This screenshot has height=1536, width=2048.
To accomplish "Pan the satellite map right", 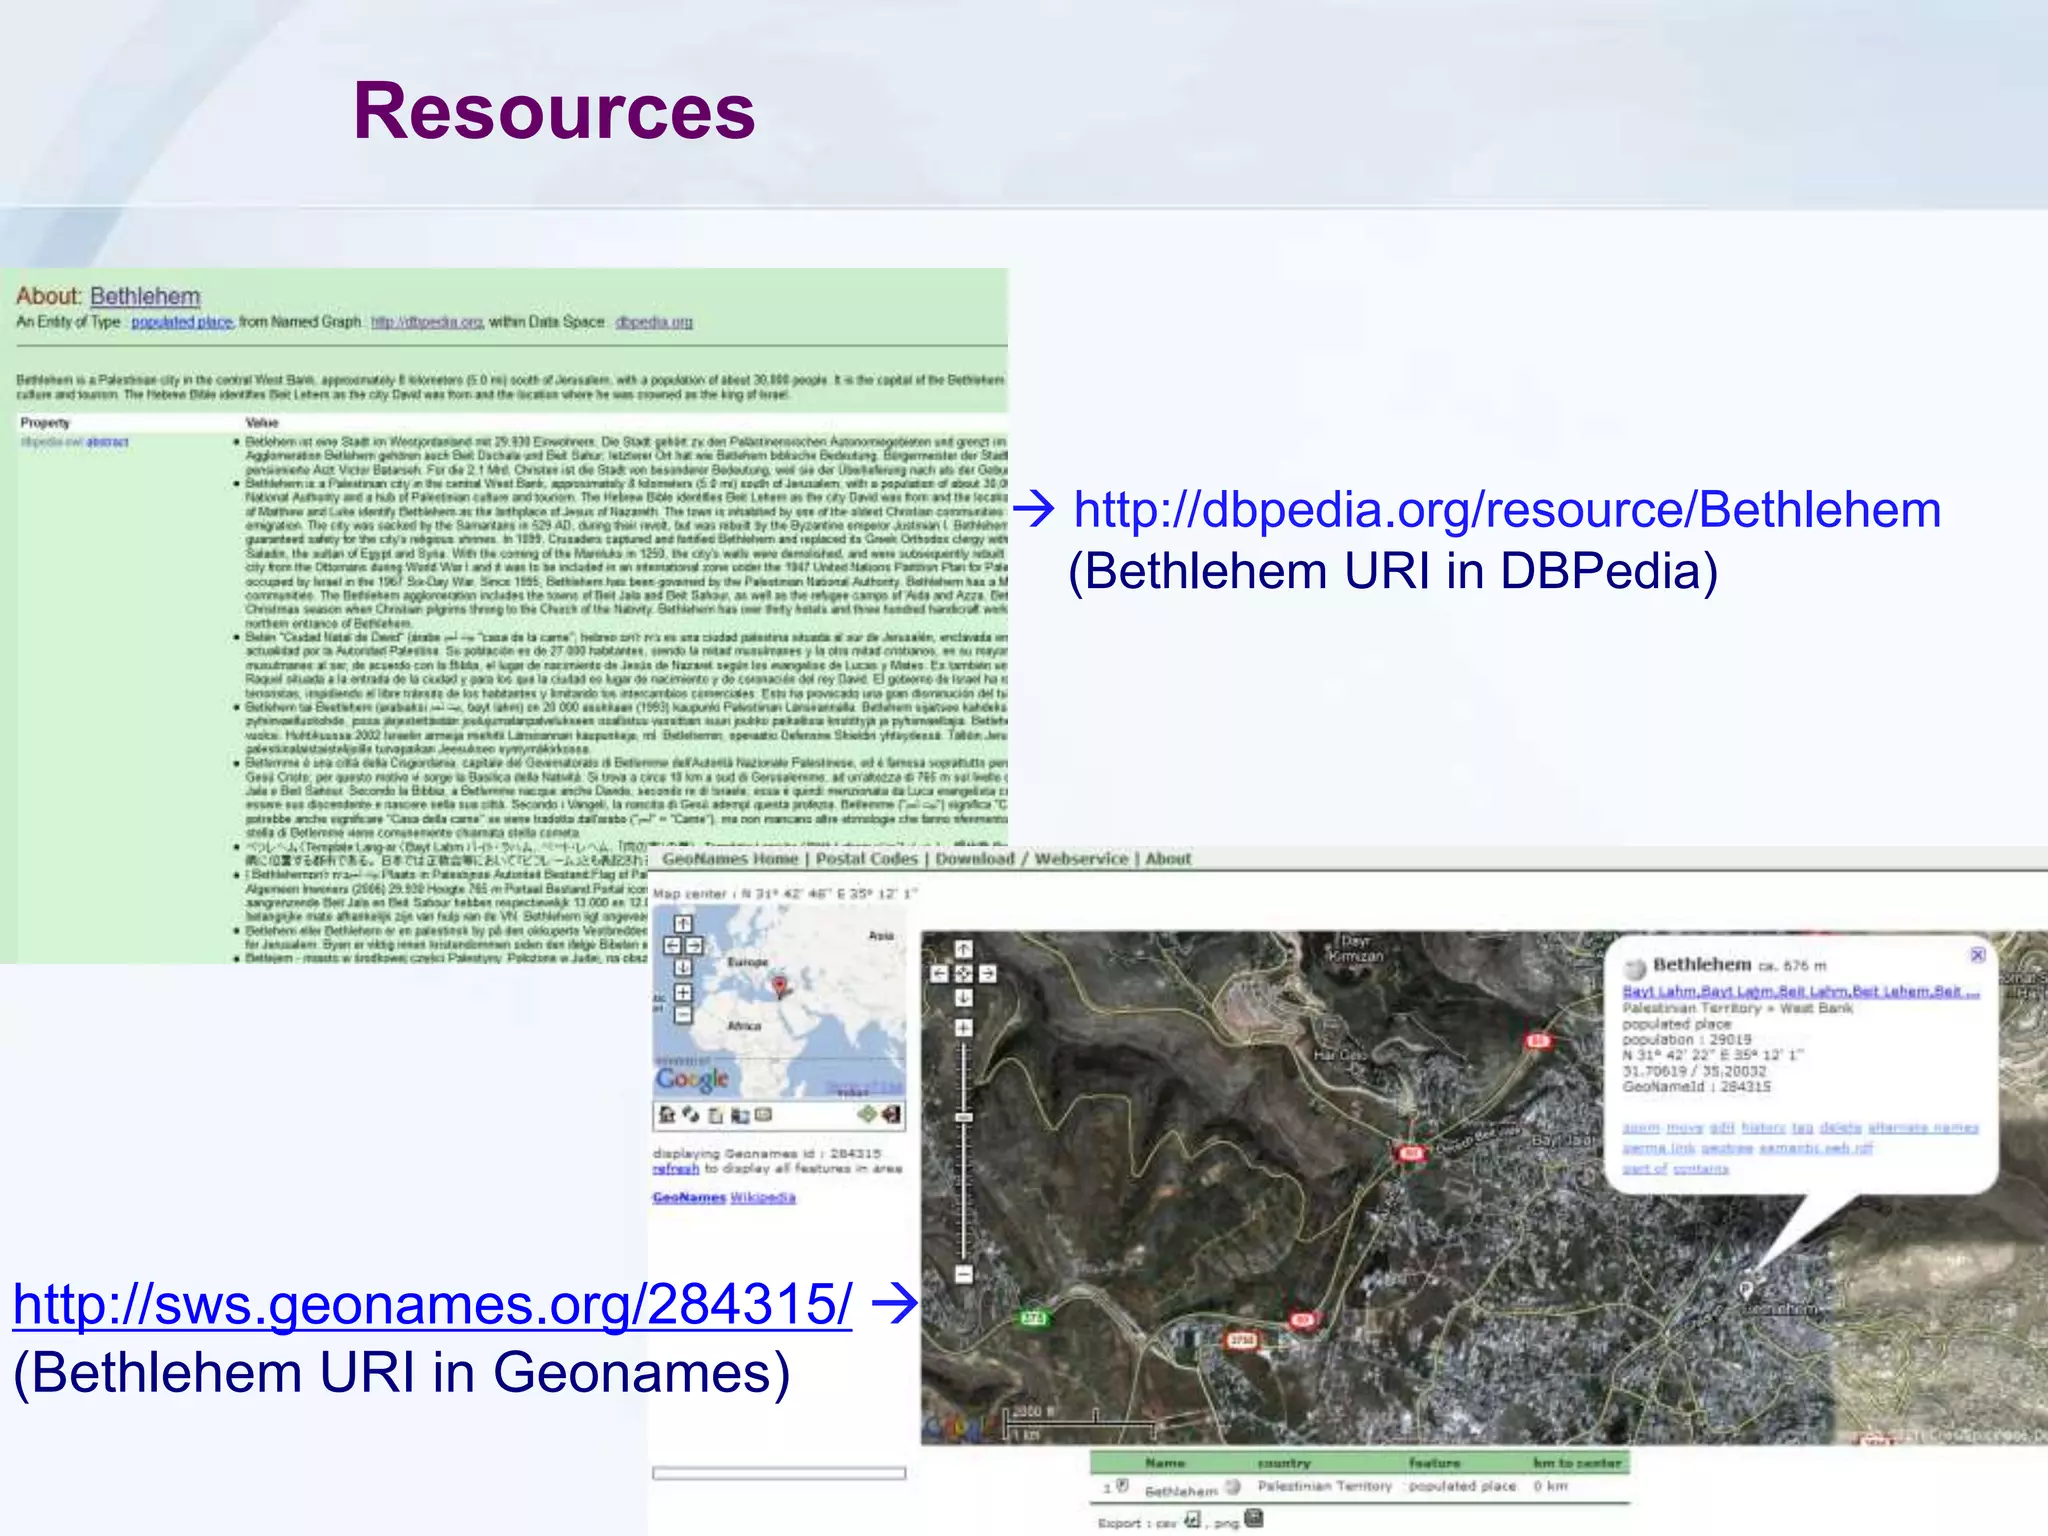I will [x=987, y=973].
